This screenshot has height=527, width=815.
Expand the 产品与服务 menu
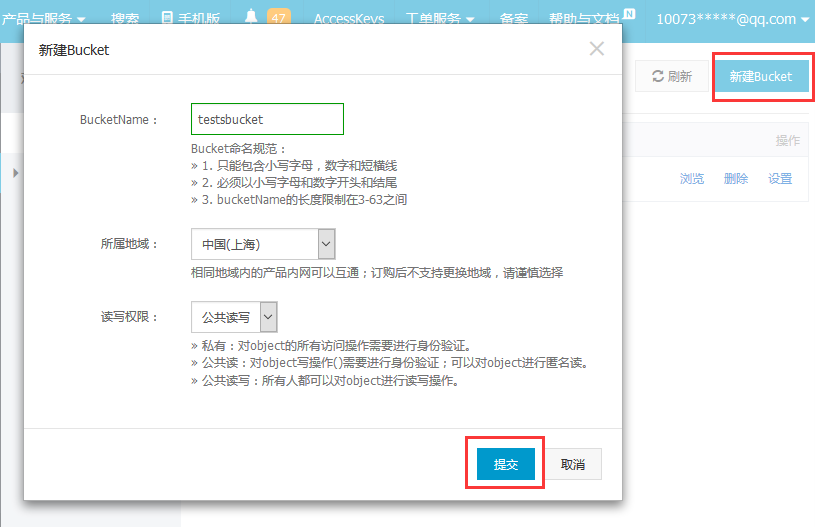coord(43,19)
